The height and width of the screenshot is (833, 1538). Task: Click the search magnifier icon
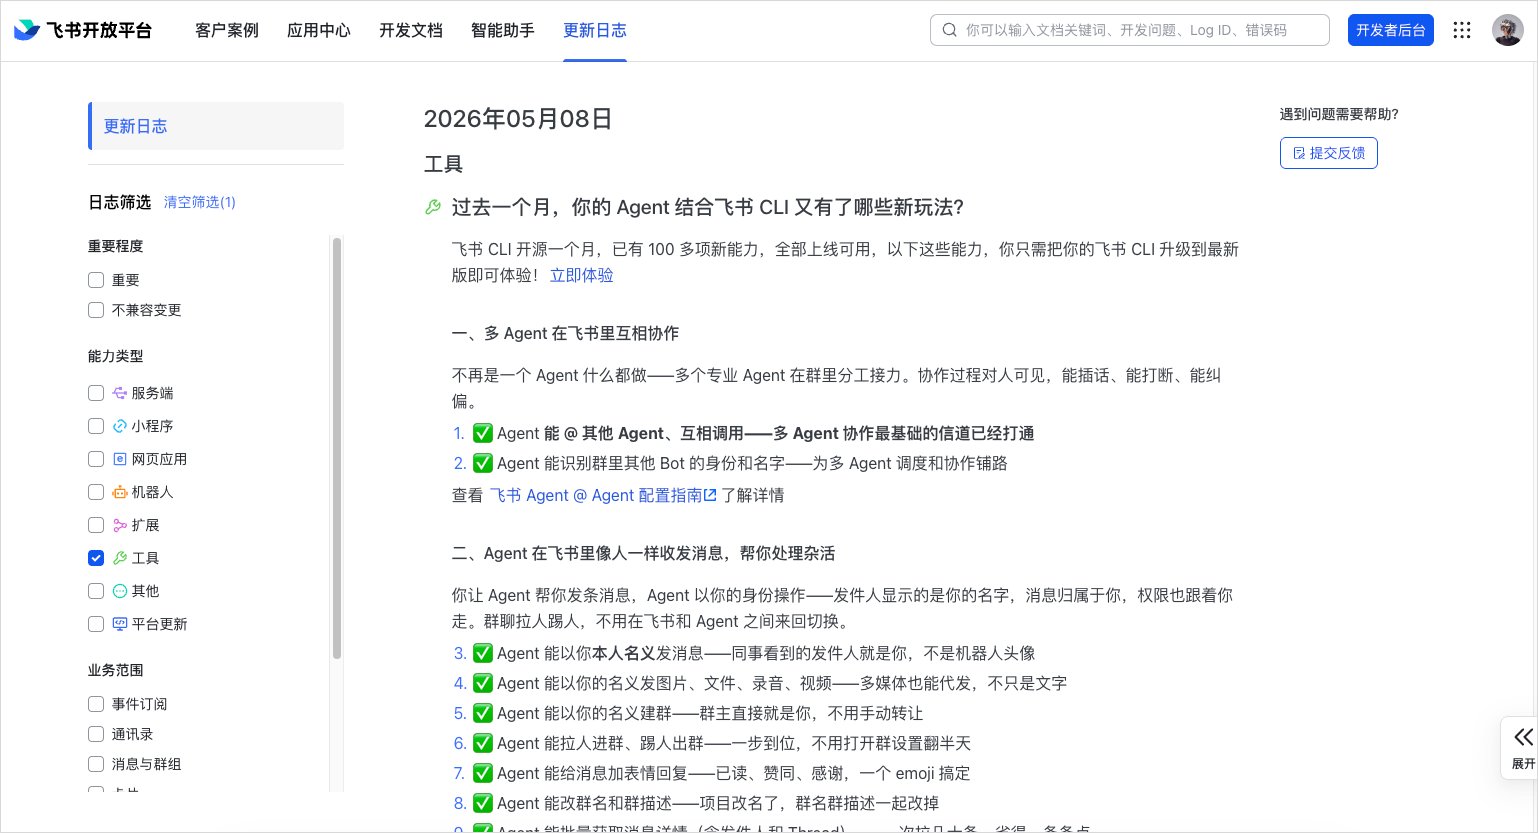949,30
